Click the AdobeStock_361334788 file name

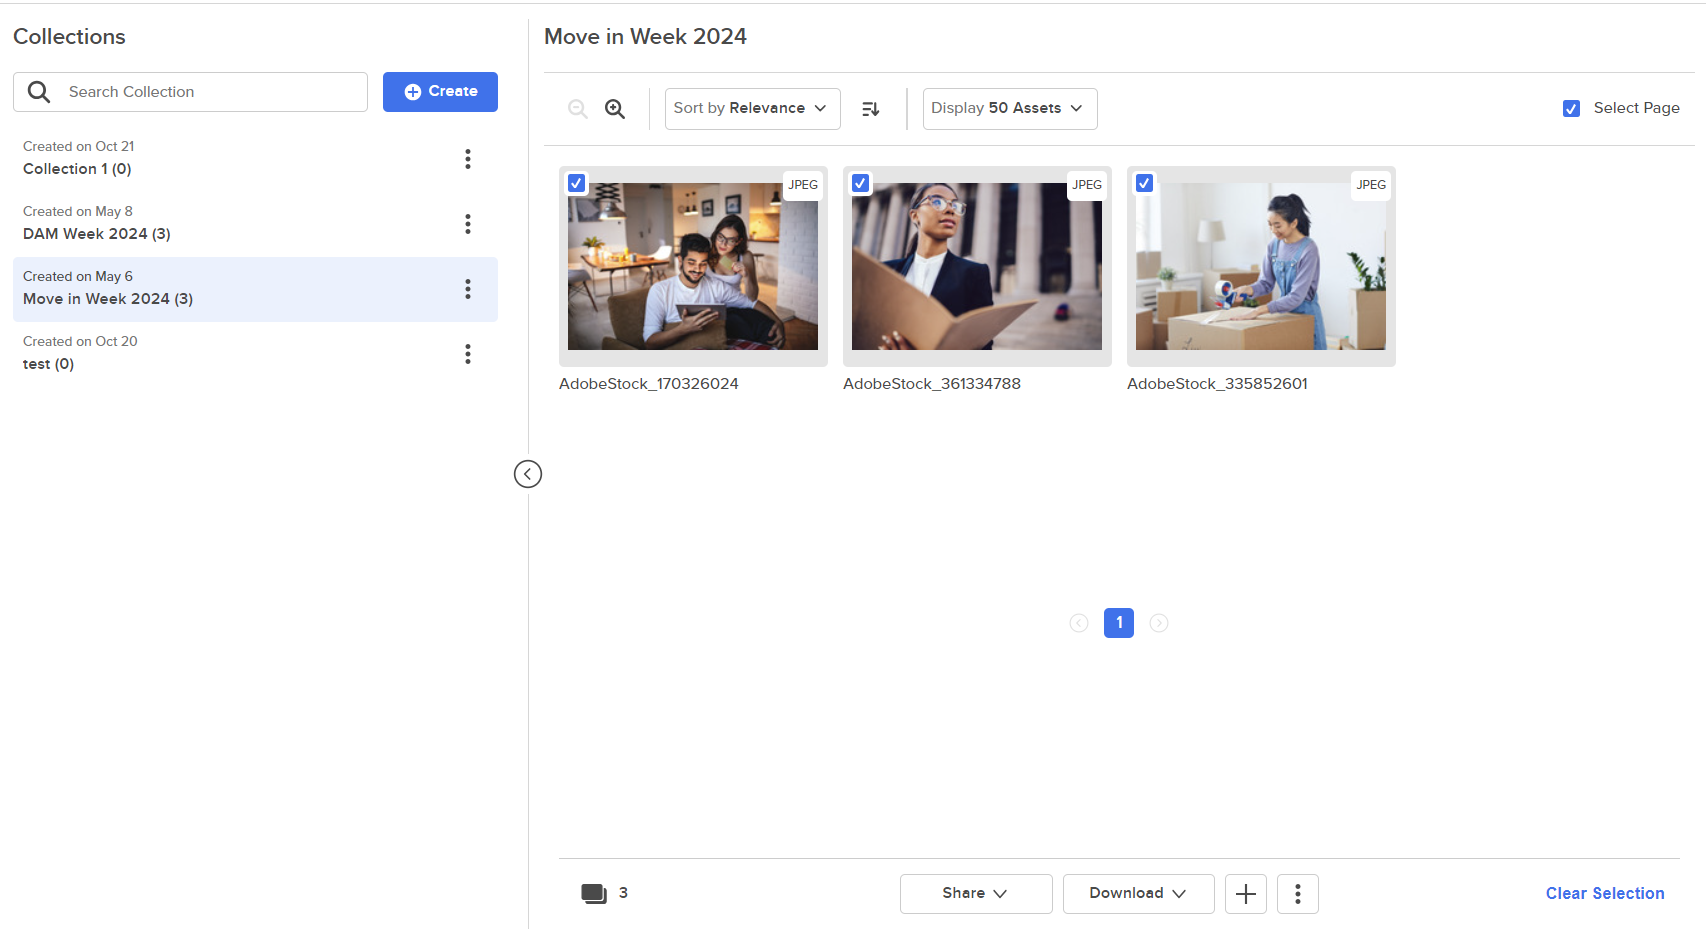(932, 384)
